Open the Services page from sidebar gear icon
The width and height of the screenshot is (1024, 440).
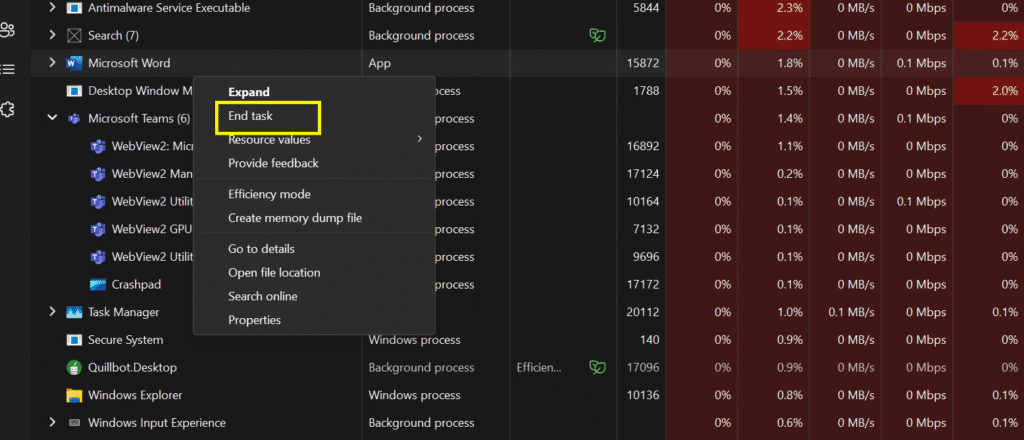[x=8, y=110]
